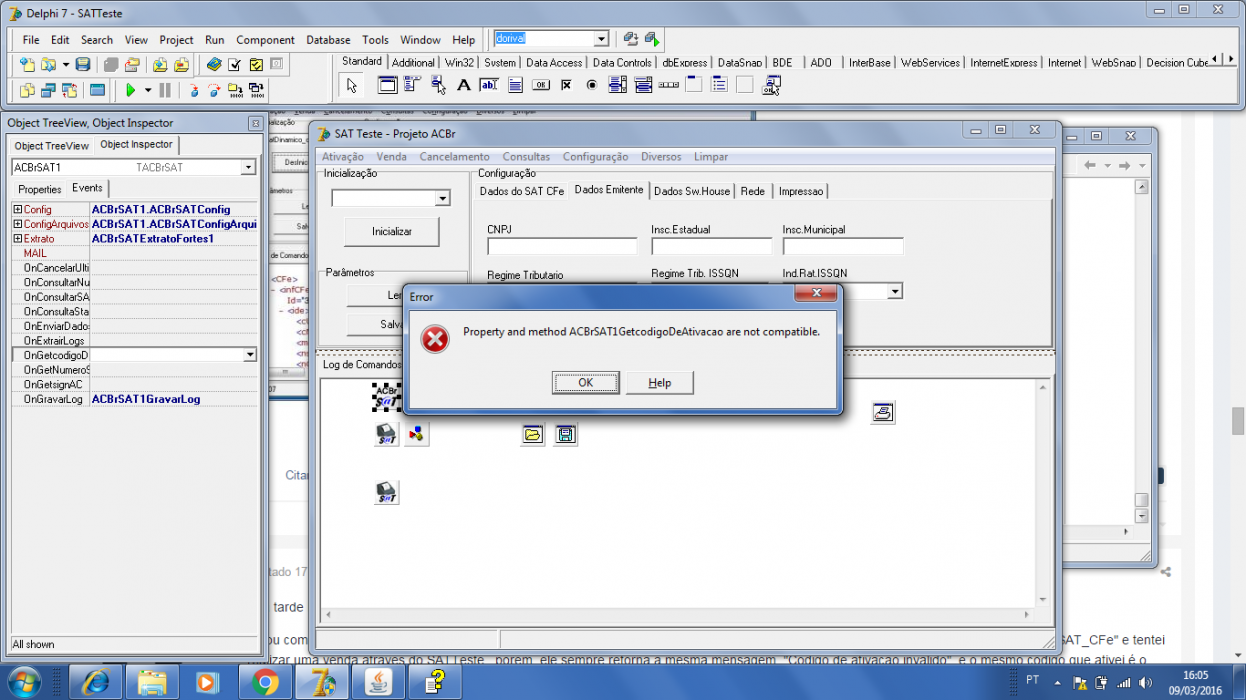Click the New Form toolbar icon
Image resolution: width=1246 pixels, height=700 pixels.
(x=97, y=90)
